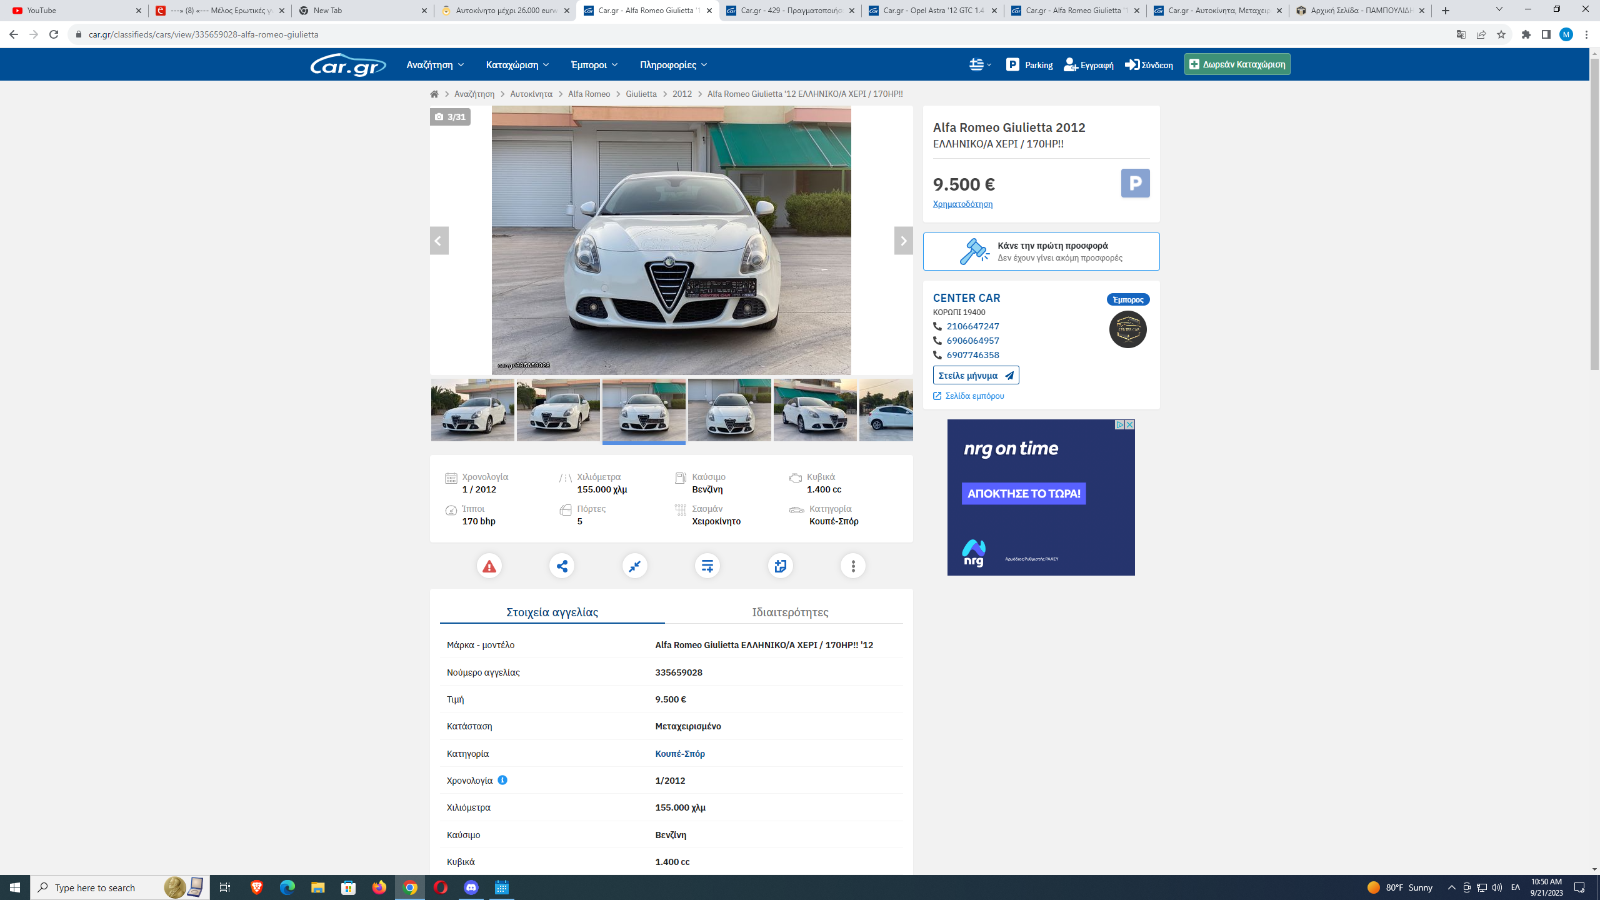Click the Εγγραφή register link

(x=1088, y=65)
